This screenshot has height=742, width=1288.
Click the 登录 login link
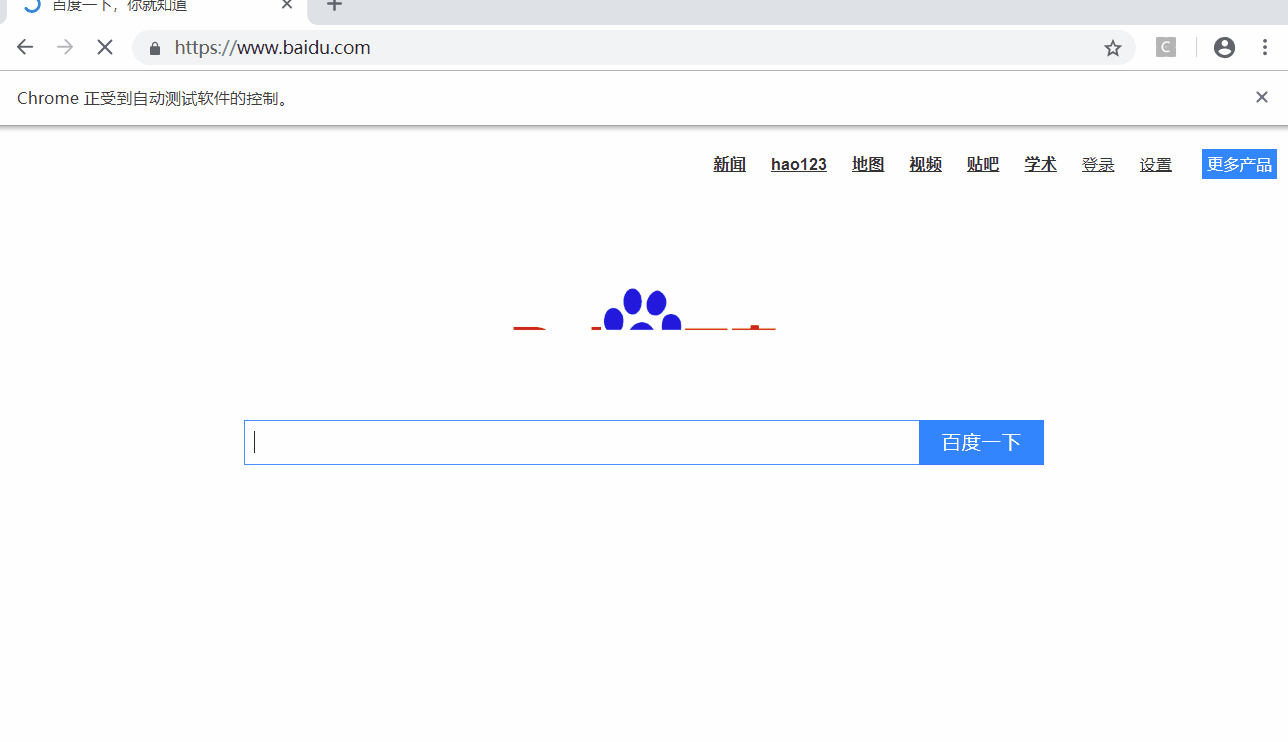pos(1098,165)
